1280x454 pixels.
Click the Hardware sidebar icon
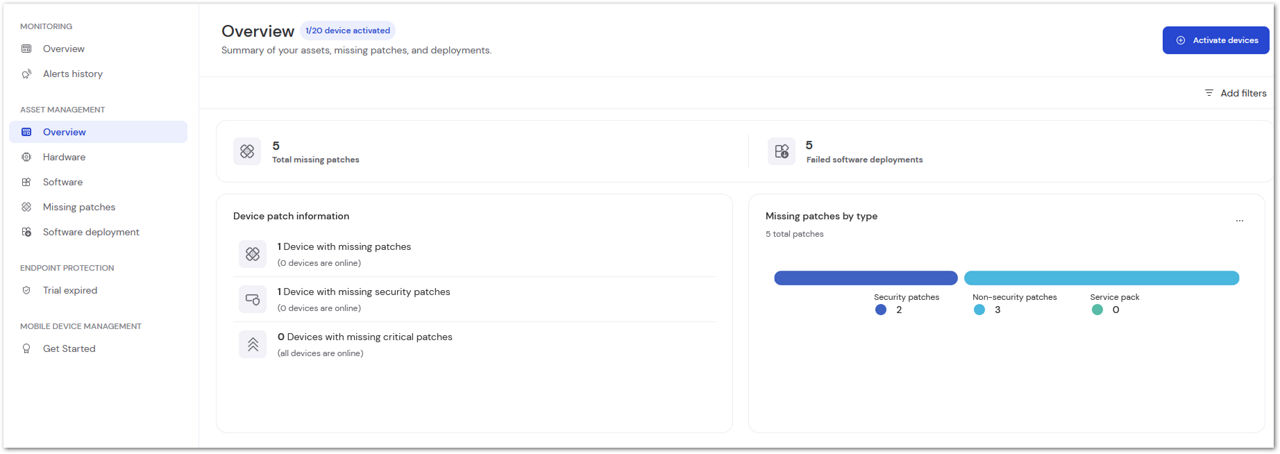point(27,157)
